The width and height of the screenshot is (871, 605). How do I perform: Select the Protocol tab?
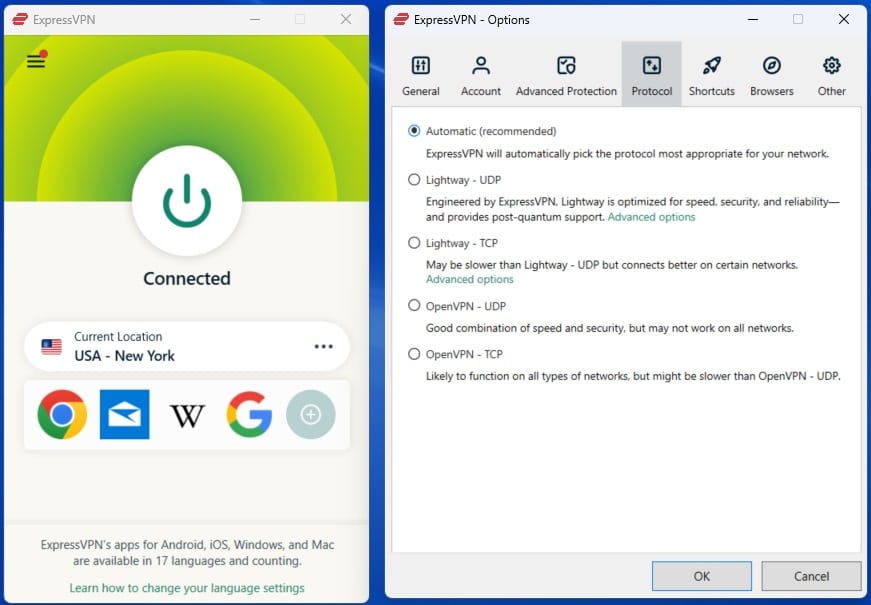click(652, 75)
